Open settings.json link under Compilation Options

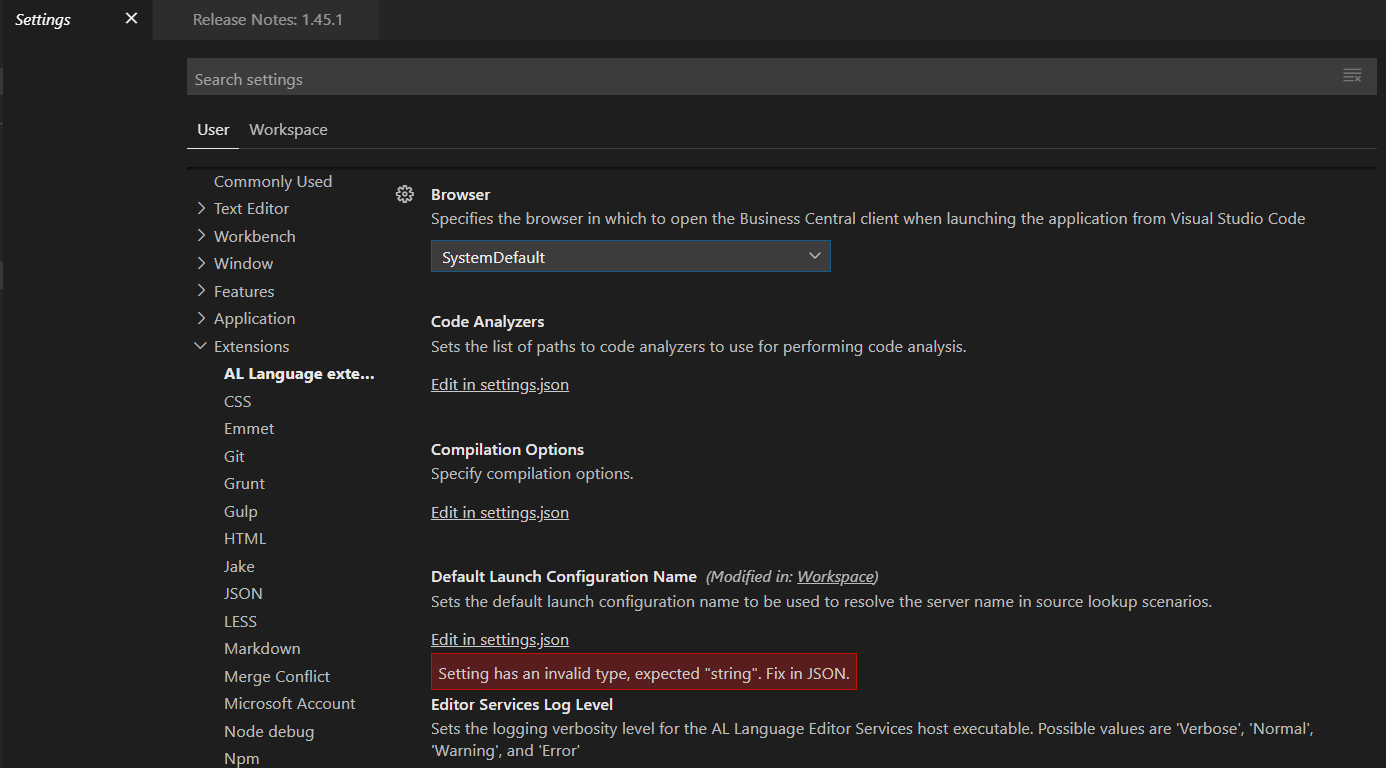[x=499, y=512]
